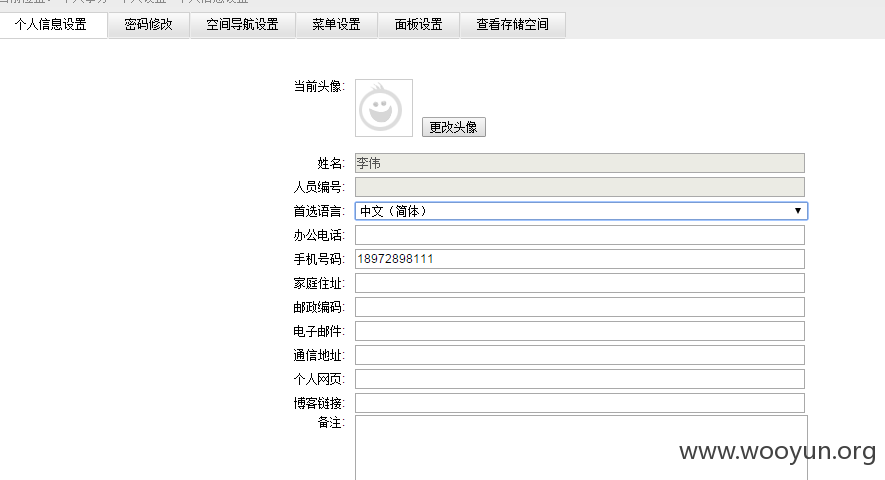Click the 人员编号 field
Screen dimensions: 885x480
click(x=580, y=187)
